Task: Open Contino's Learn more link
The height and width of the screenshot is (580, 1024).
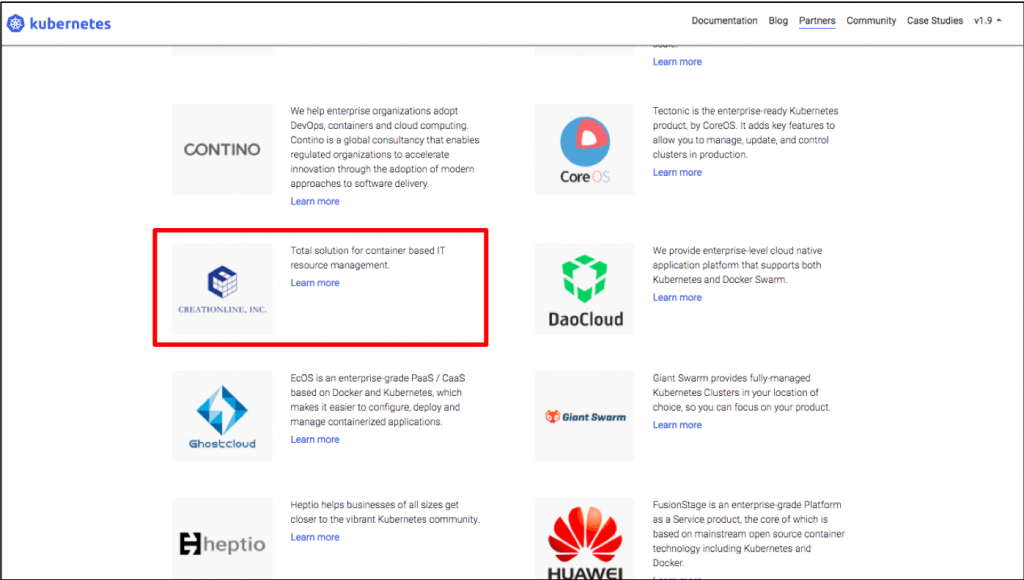Action: (315, 201)
